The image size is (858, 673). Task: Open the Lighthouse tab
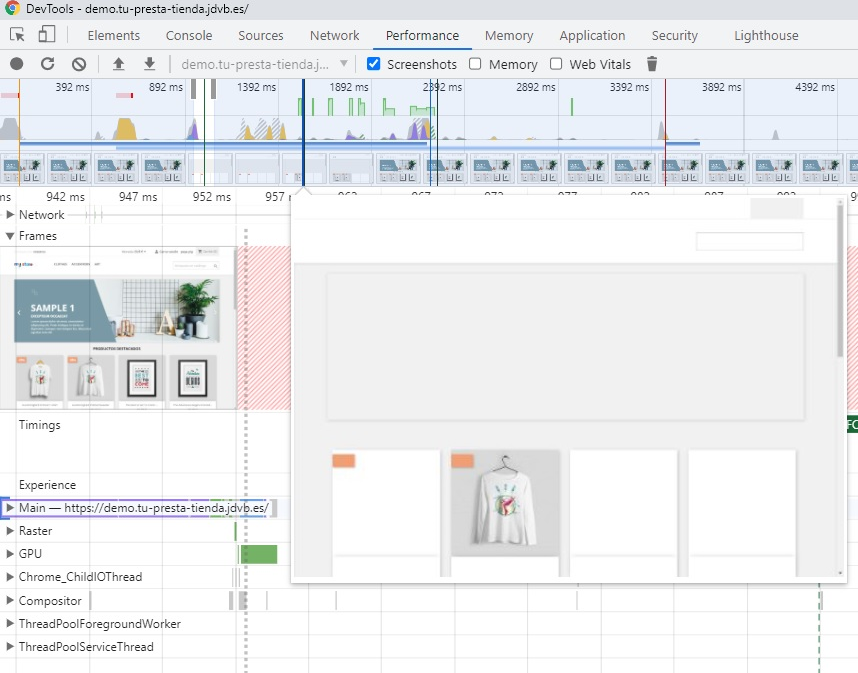766,36
